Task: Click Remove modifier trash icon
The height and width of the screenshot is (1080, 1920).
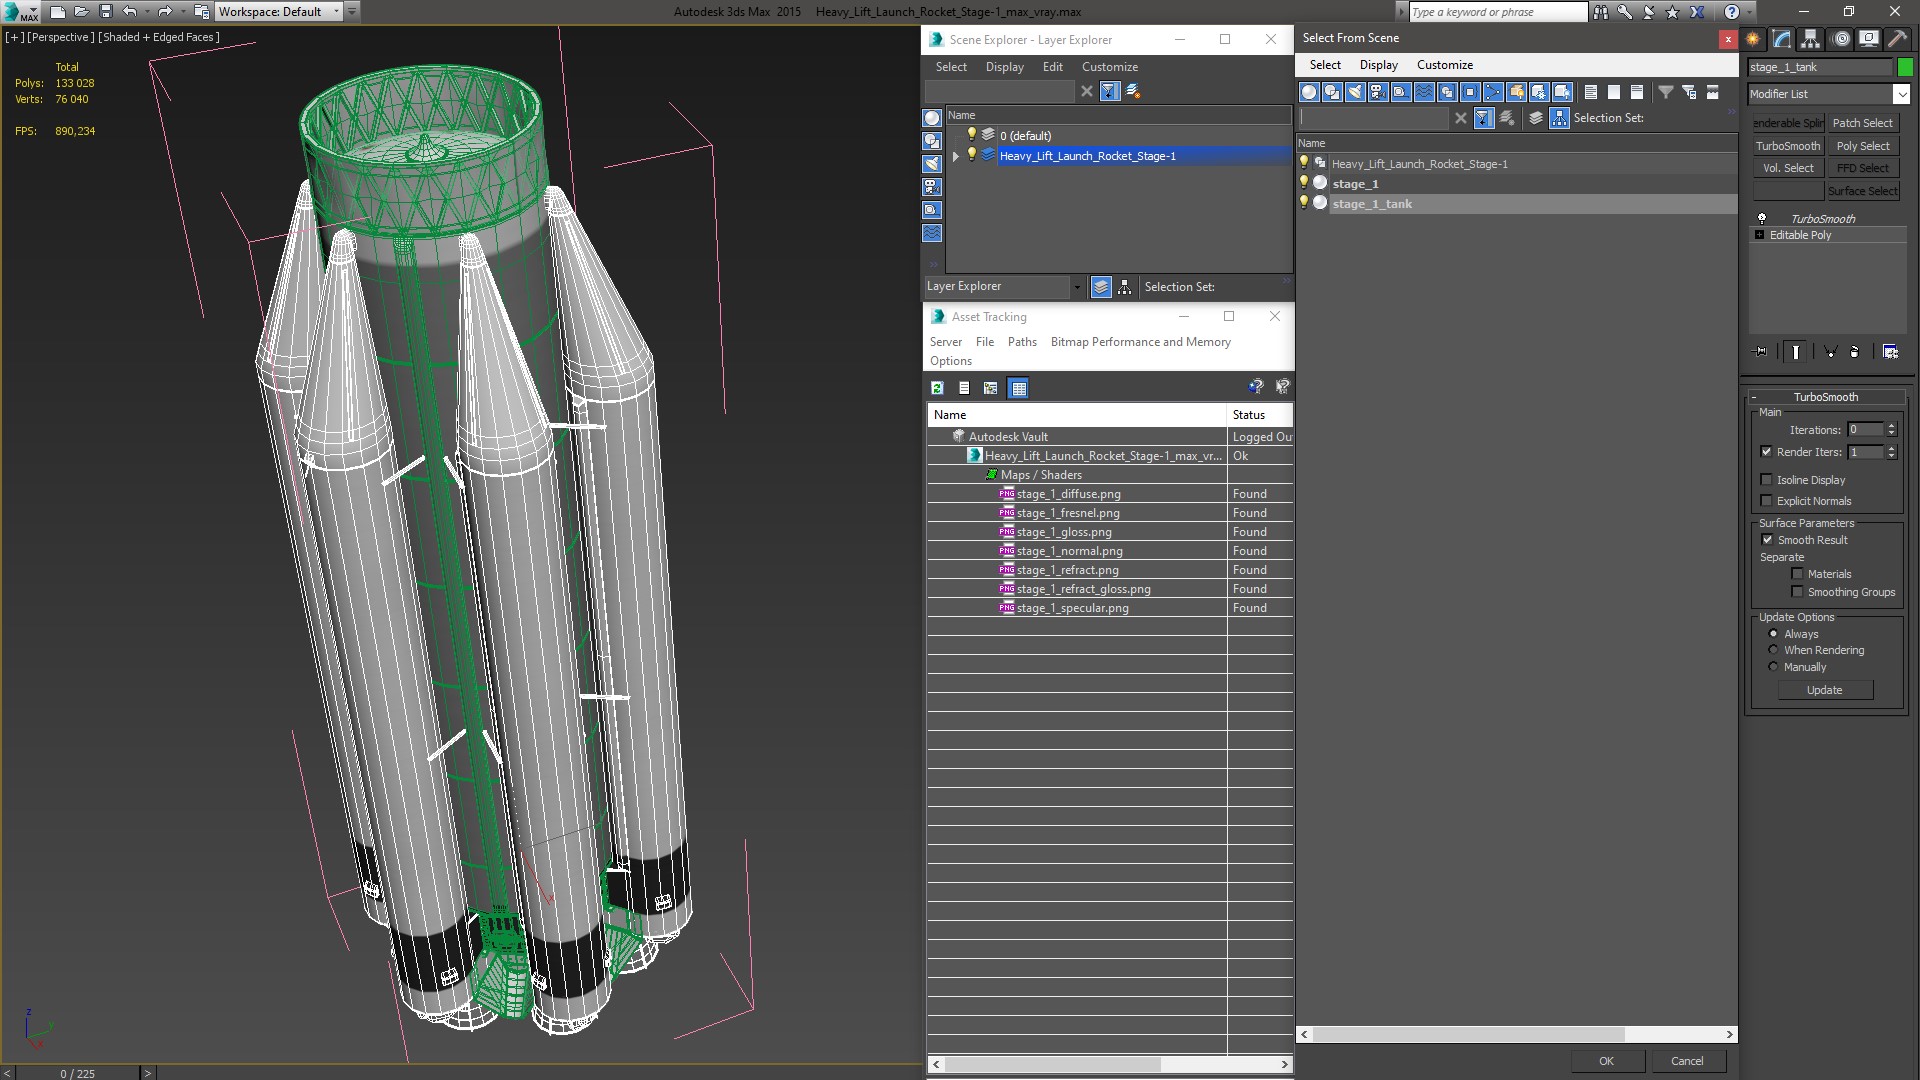Action: 1854,352
